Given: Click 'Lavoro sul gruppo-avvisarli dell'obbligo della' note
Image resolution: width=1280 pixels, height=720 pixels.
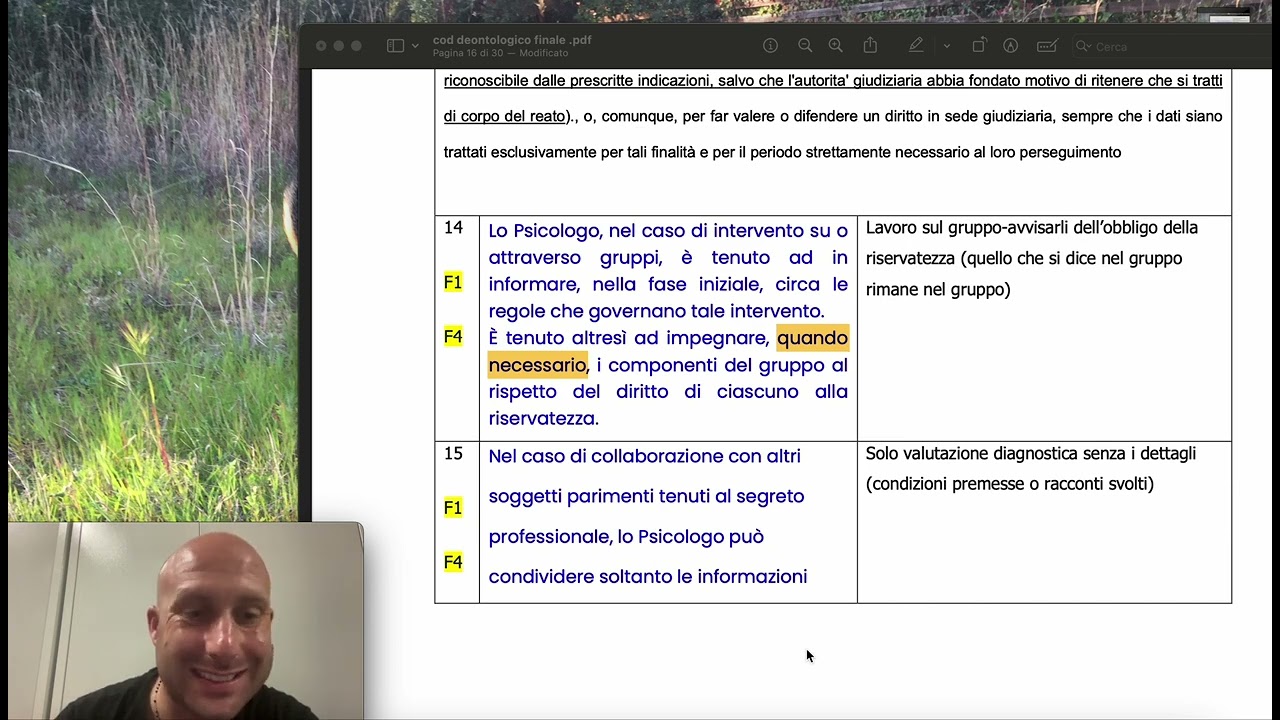Looking at the screenshot, I should [1032, 228].
